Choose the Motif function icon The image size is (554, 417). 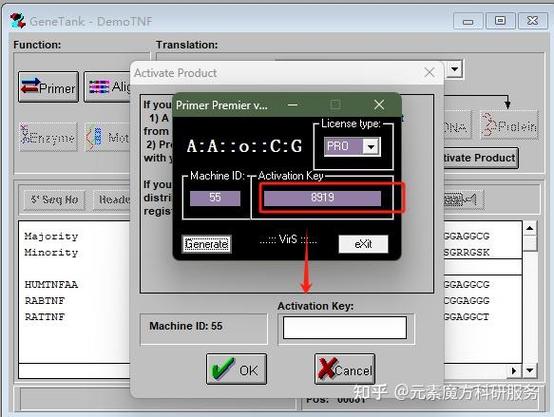[x=107, y=137]
